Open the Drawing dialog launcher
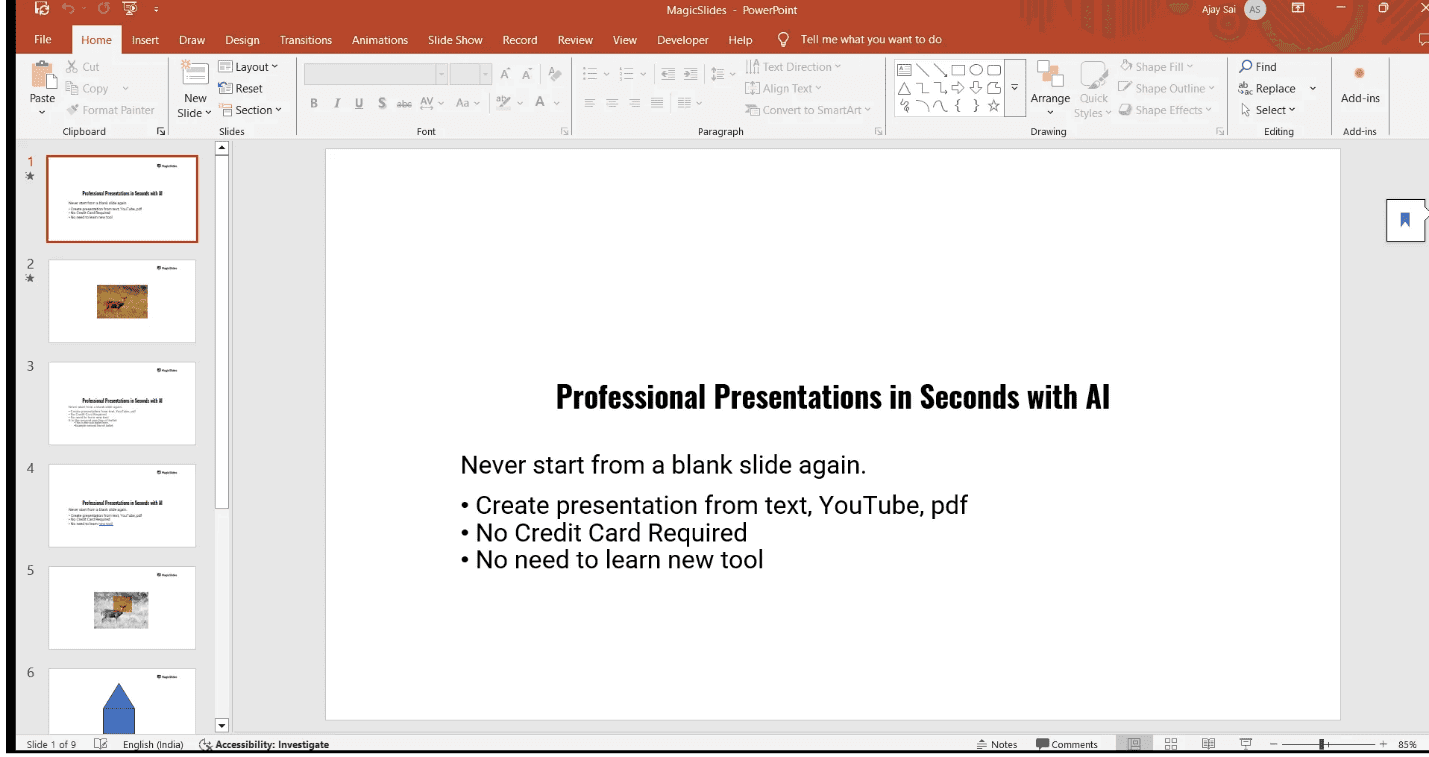 (1220, 132)
